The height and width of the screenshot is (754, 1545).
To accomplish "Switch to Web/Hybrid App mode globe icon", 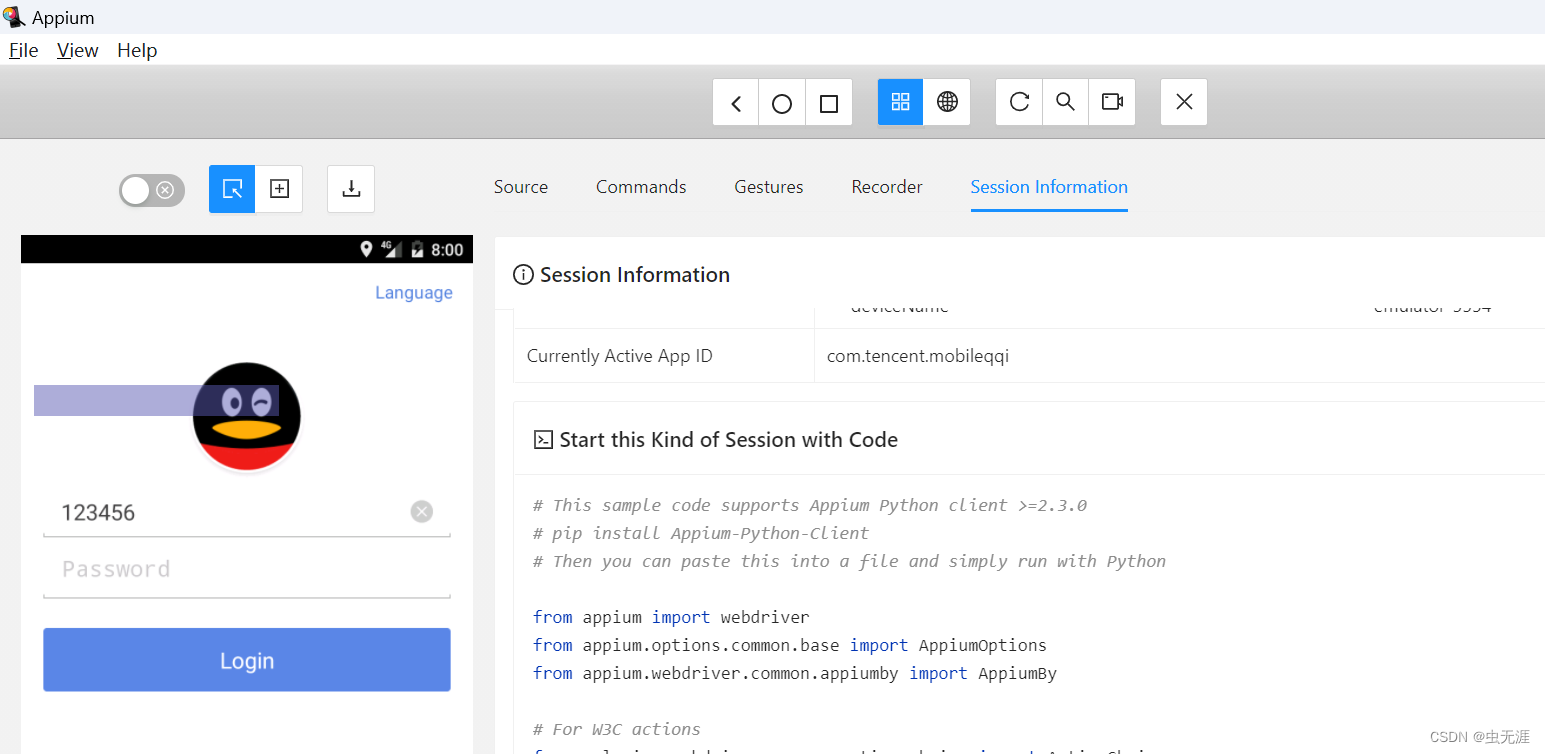I will (x=947, y=102).
